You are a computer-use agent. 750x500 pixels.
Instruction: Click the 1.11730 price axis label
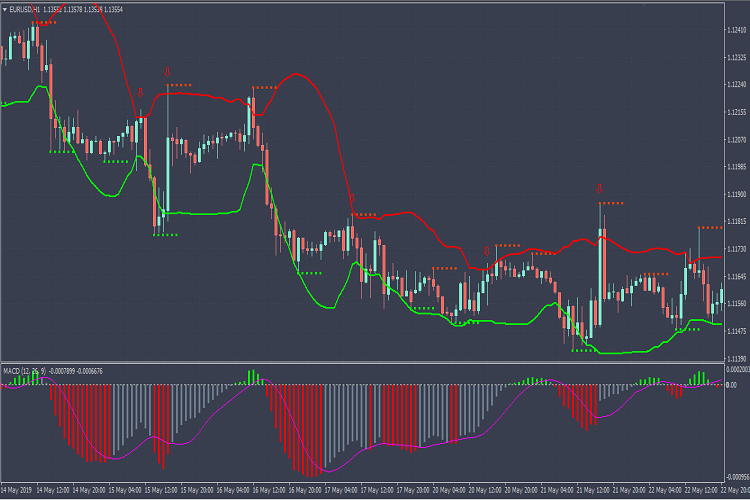737,249
